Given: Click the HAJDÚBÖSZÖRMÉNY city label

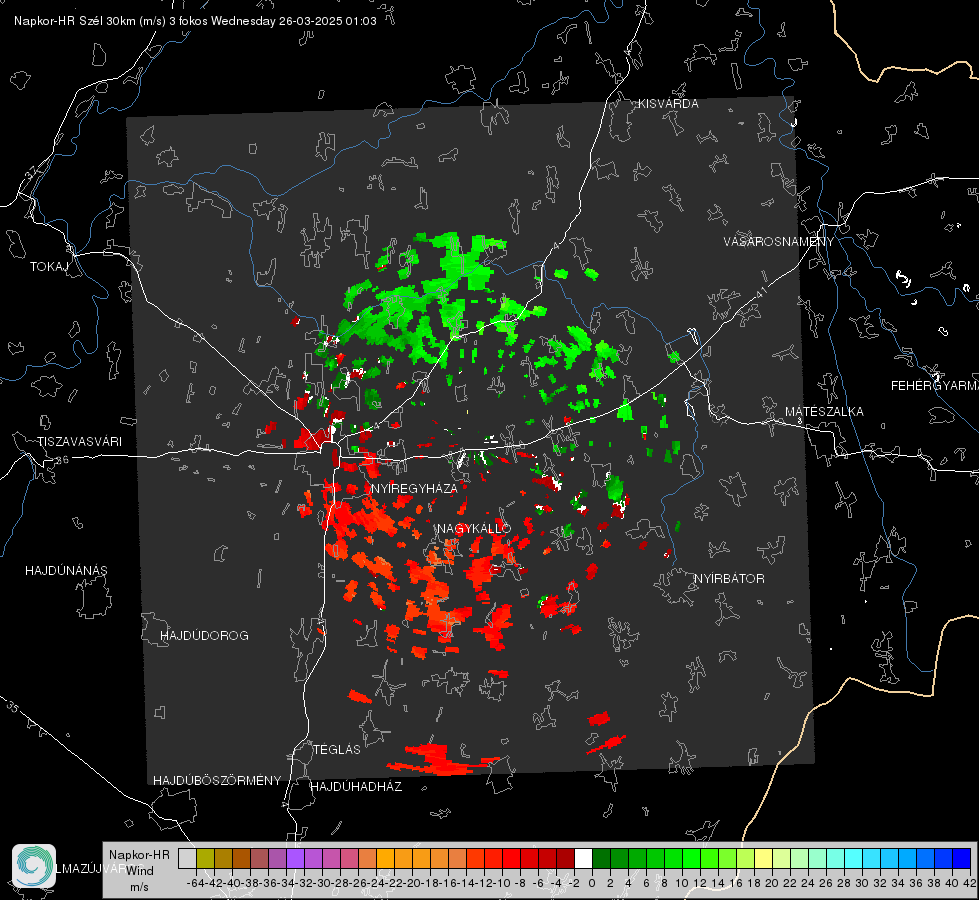Looking at the screenshot, I should click(x=217, y=781).
